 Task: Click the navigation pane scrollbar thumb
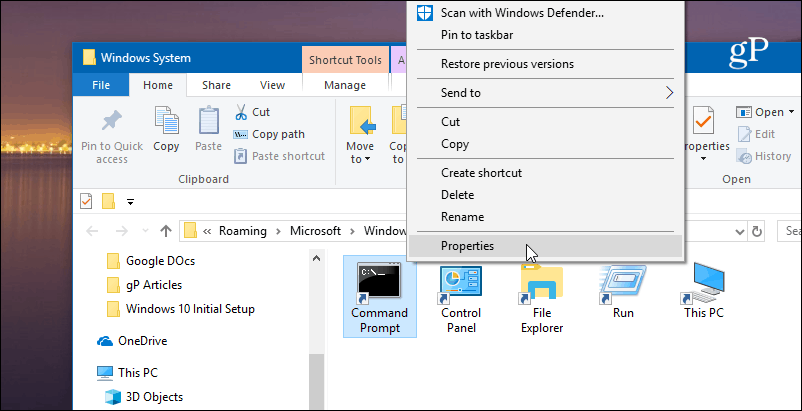[x=316, y=381]
